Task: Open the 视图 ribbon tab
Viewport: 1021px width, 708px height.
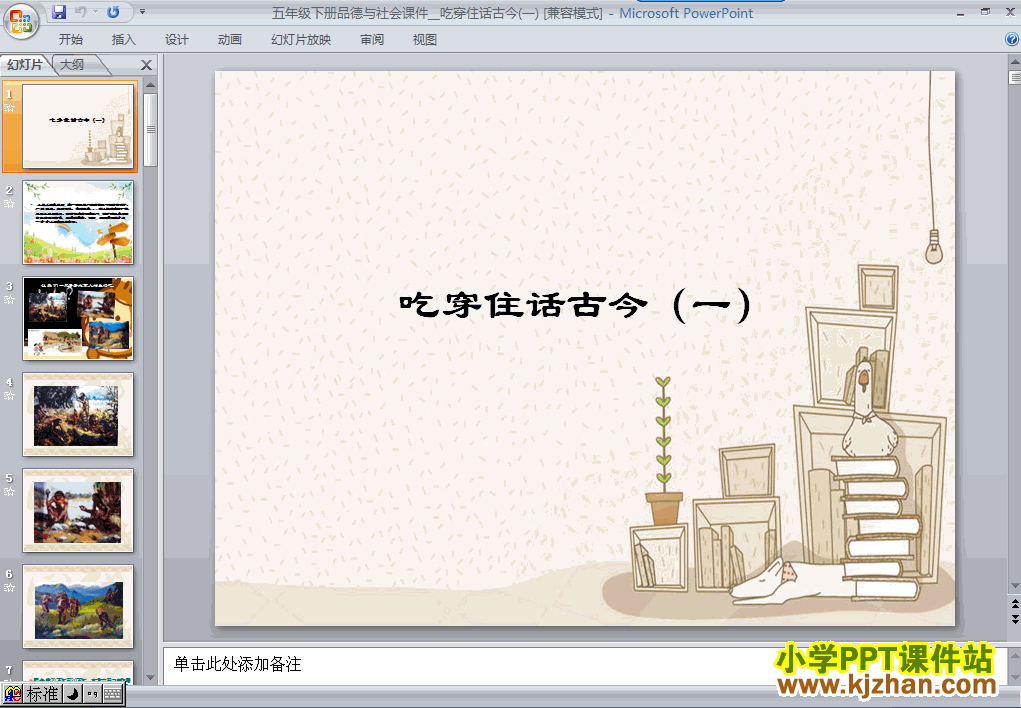Action: click(x=425, y=40)
